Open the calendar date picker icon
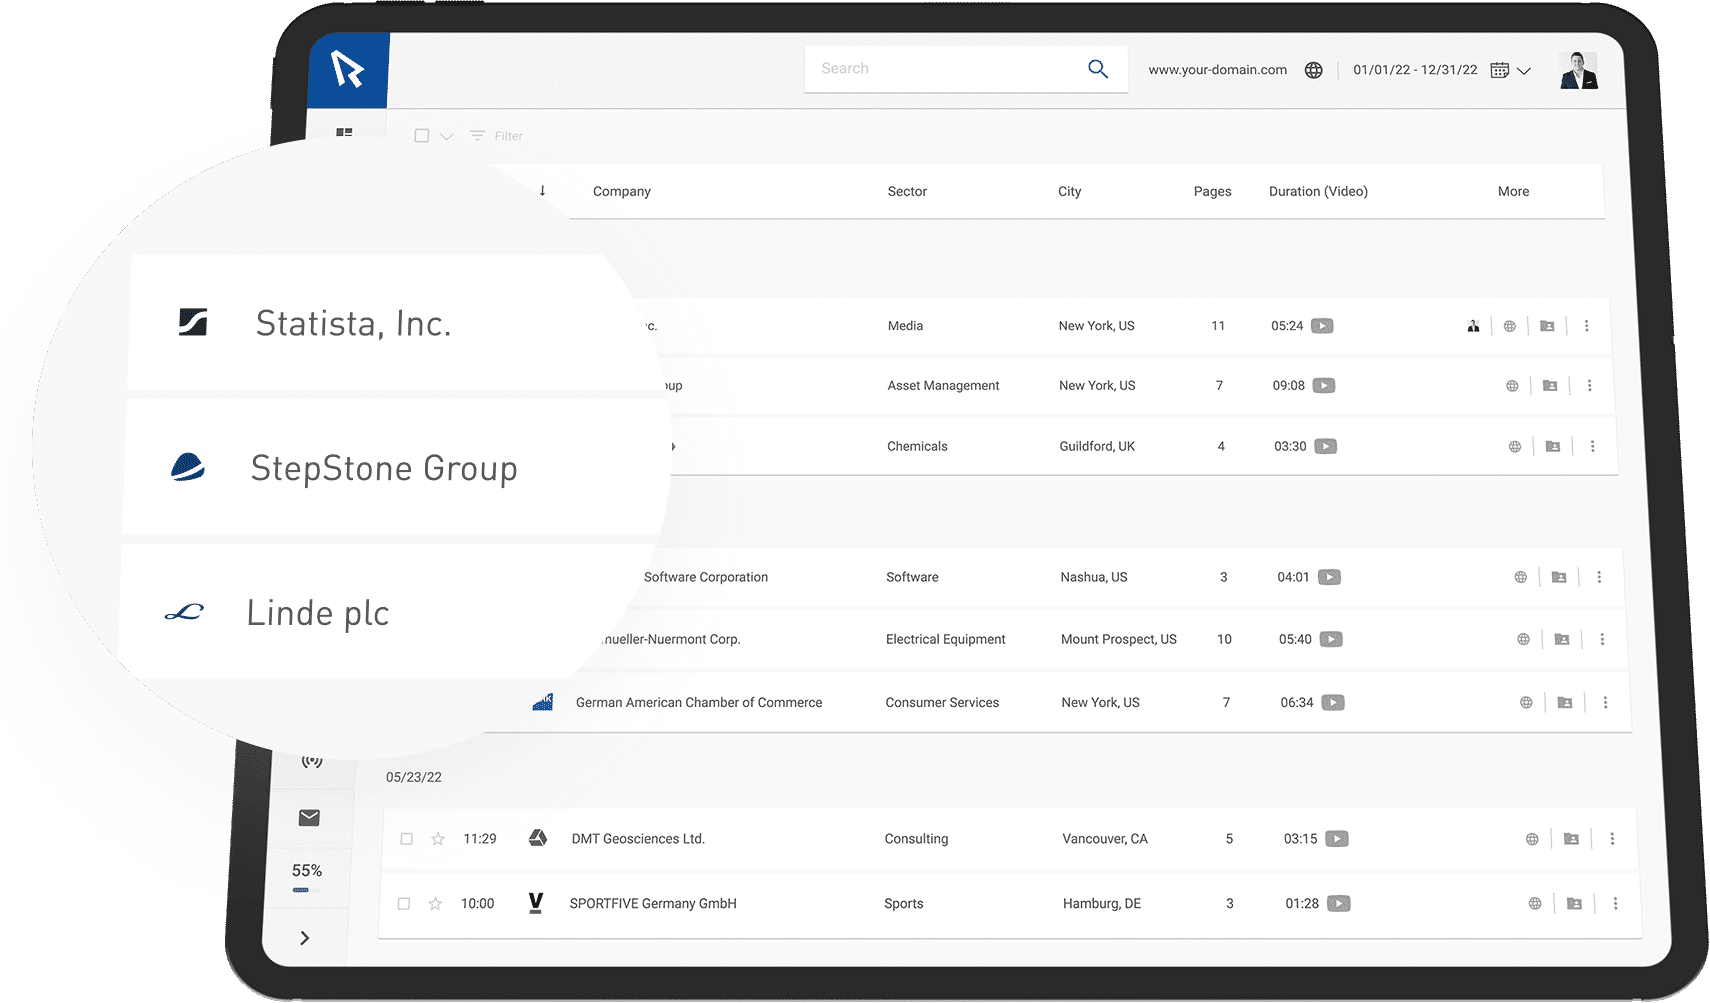 point(1500,70)
